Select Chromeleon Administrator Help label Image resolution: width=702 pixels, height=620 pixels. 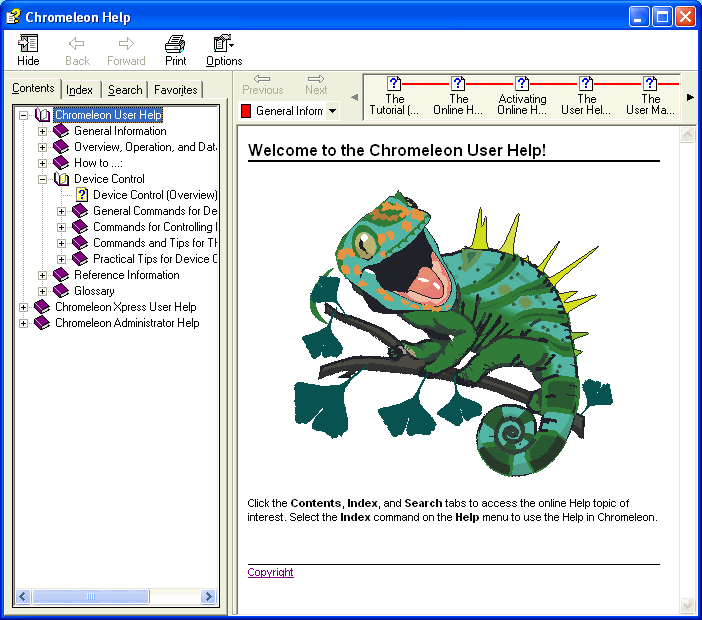pos(127,323)
